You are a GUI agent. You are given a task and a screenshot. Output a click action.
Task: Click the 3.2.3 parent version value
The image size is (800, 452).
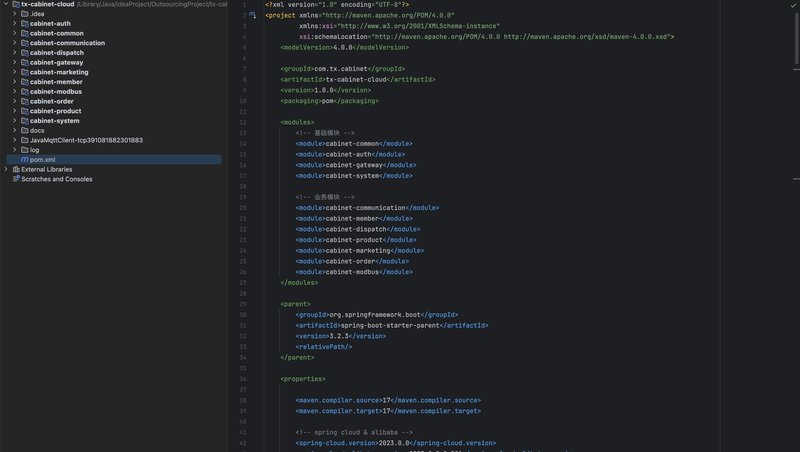click(x=339, y=336)
